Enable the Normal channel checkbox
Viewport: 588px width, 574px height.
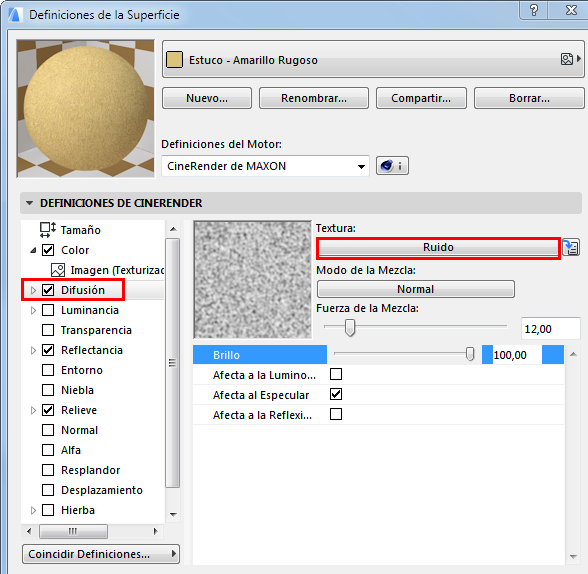point(48,430)
